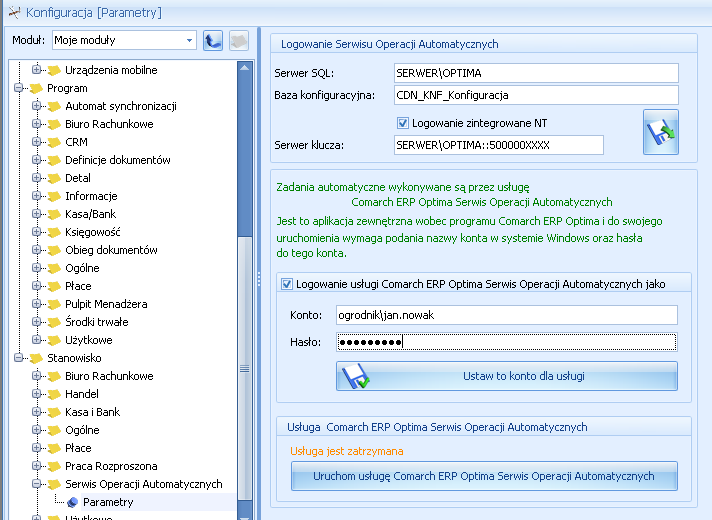Expand the Kasa i Bank node
Screen dimensions: 712x520
[36, 411]
